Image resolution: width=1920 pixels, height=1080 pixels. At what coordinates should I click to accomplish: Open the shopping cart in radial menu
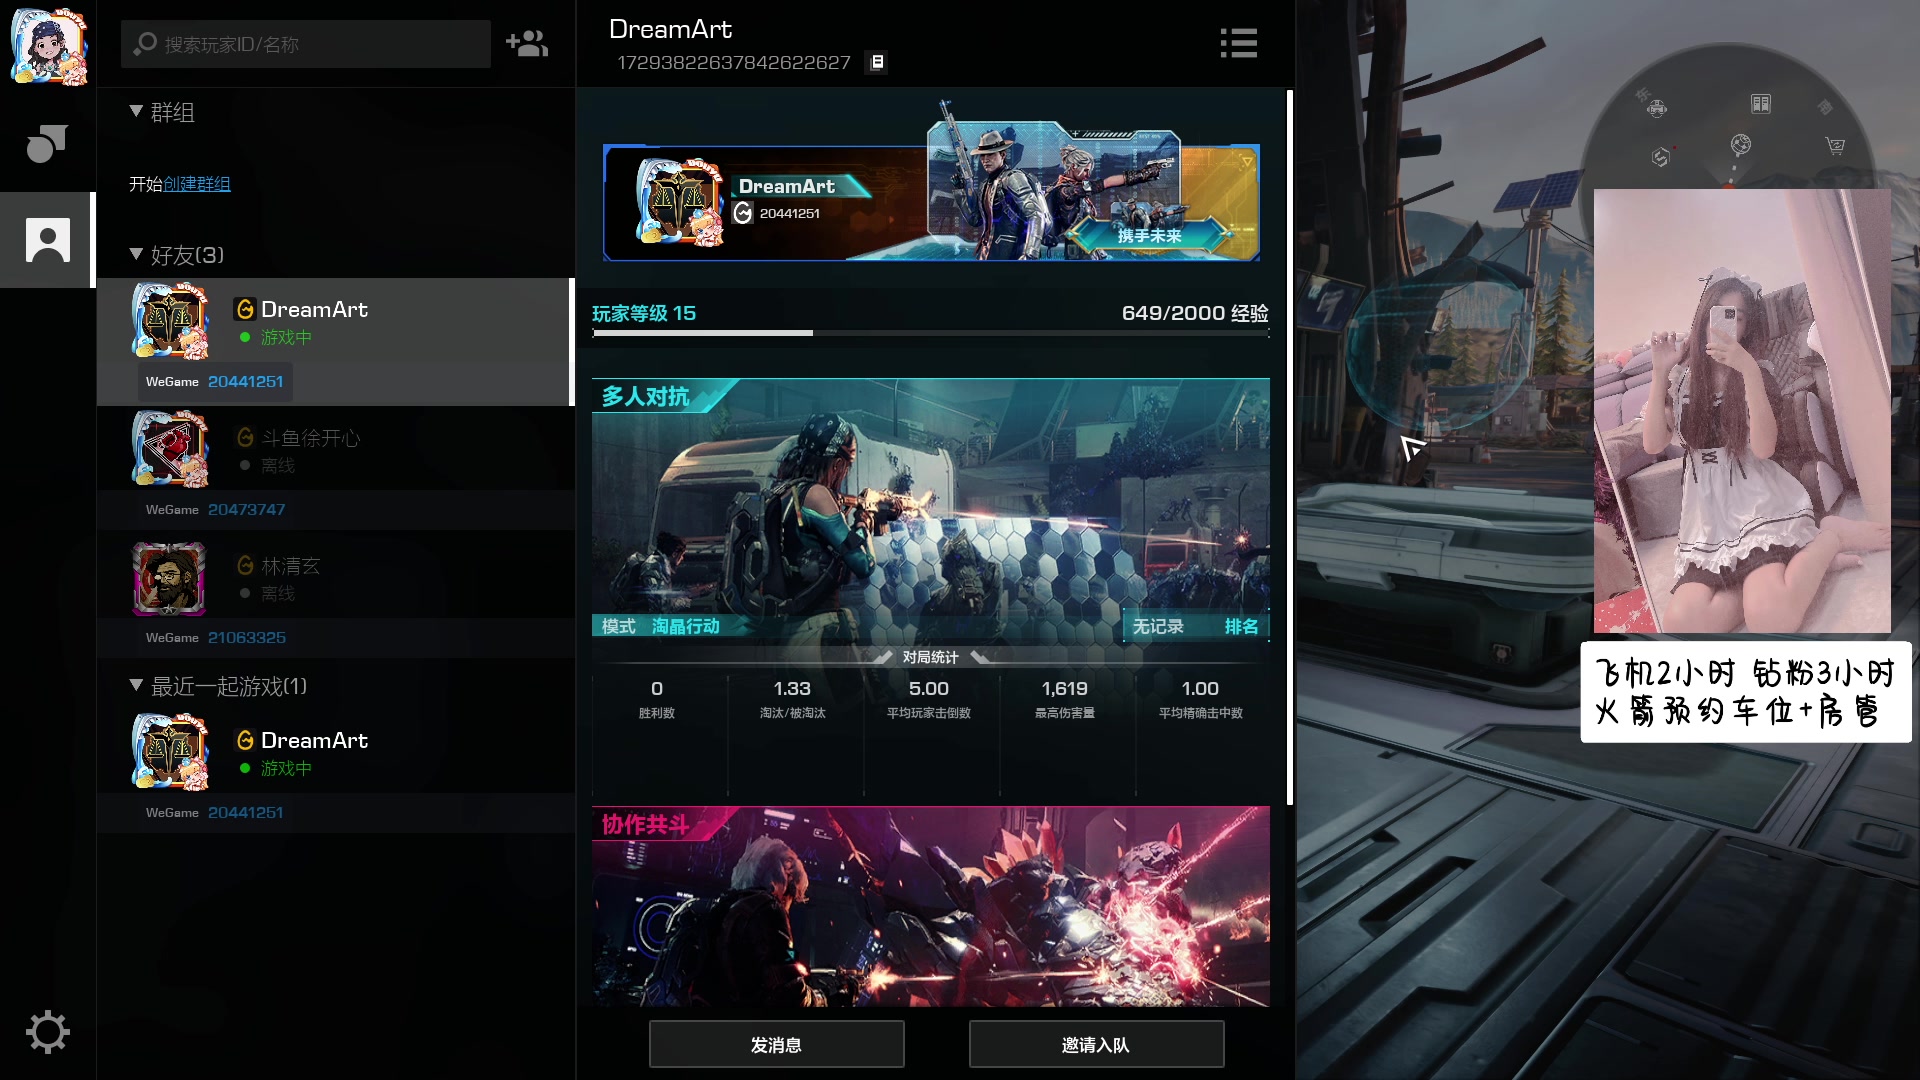[x=1835, y=146]
